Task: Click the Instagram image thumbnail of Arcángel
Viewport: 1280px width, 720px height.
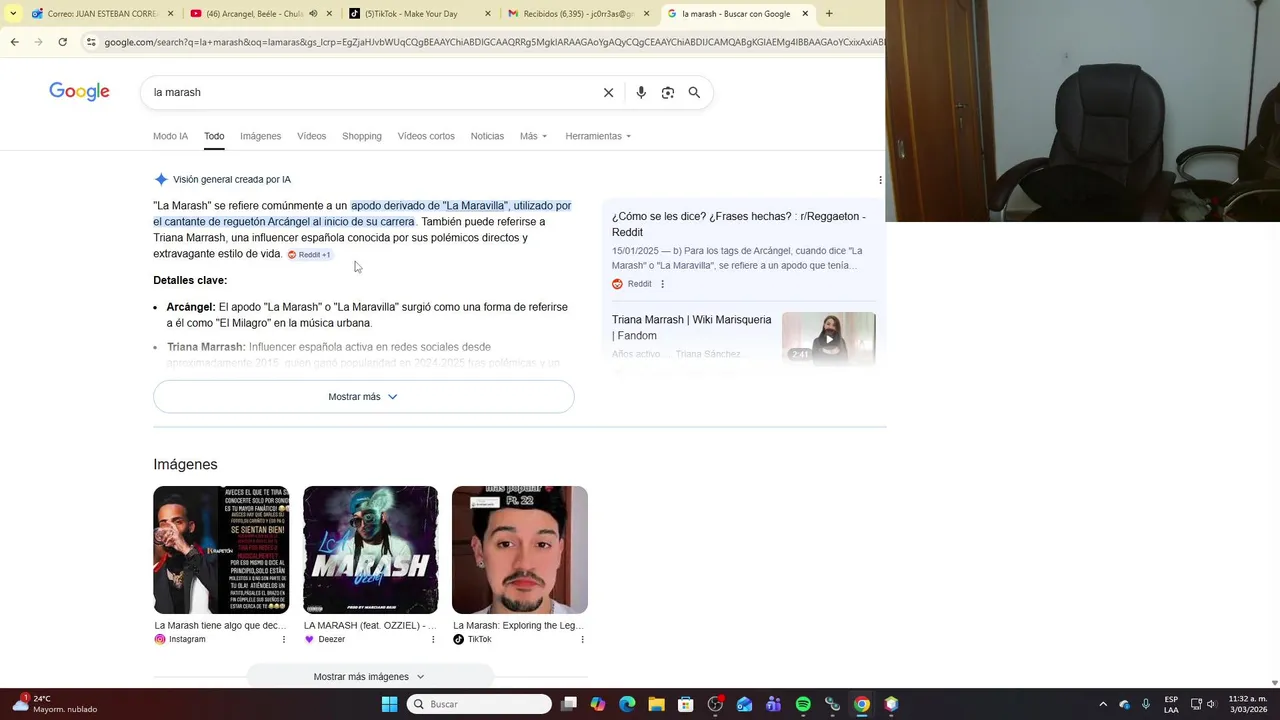Action: pos(221,550)
